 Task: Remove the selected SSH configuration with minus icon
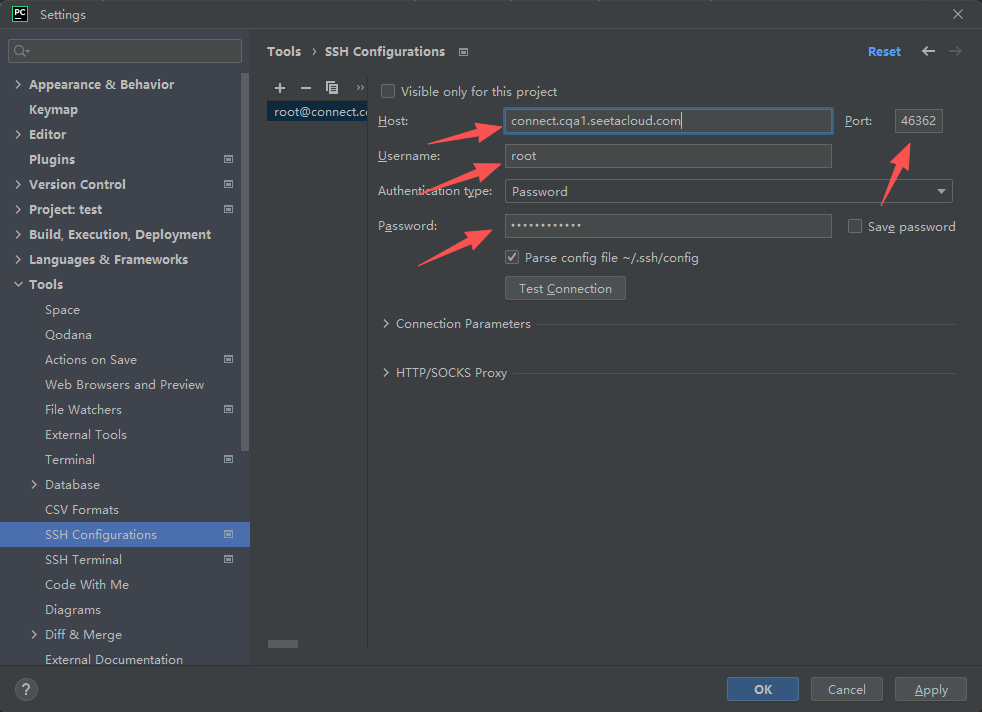click(306, 88)
